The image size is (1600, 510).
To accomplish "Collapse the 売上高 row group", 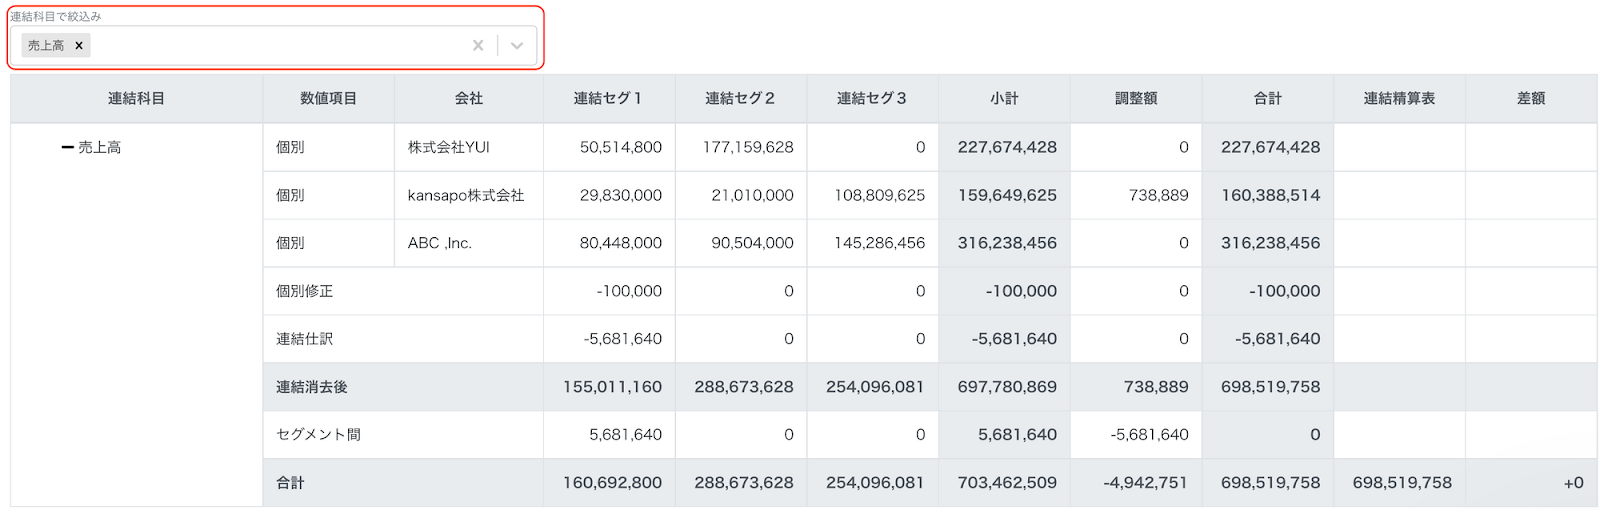I will 68,148.
